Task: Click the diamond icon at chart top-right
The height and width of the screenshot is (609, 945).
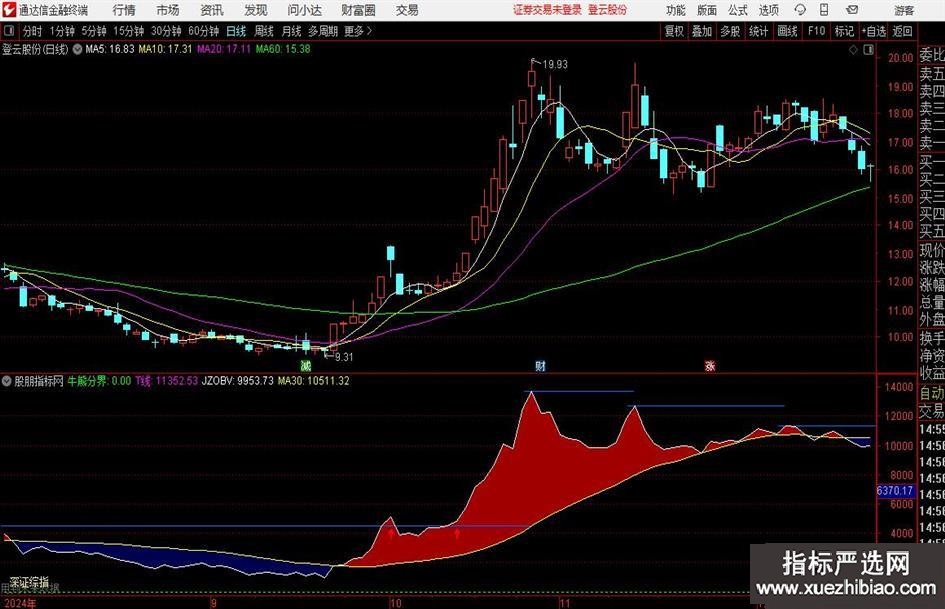Action: click(x=853, y=50)
